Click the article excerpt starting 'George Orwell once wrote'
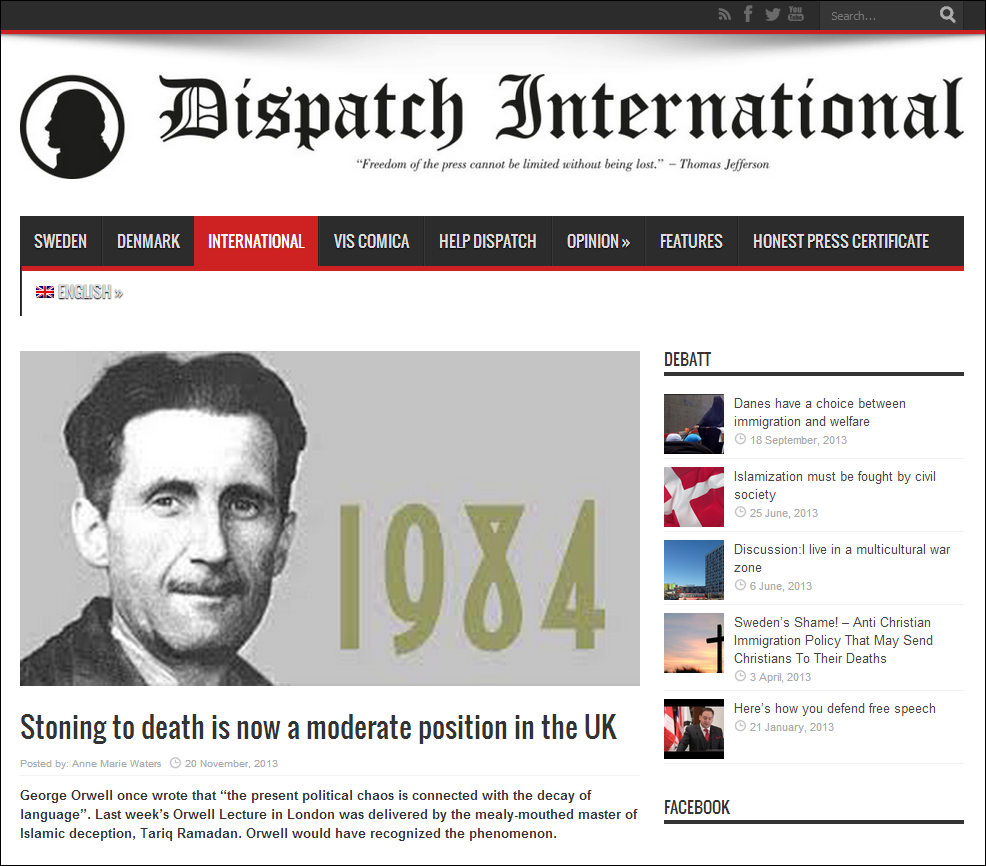This screenshot has height=866, width=986. tap(329, 814)
